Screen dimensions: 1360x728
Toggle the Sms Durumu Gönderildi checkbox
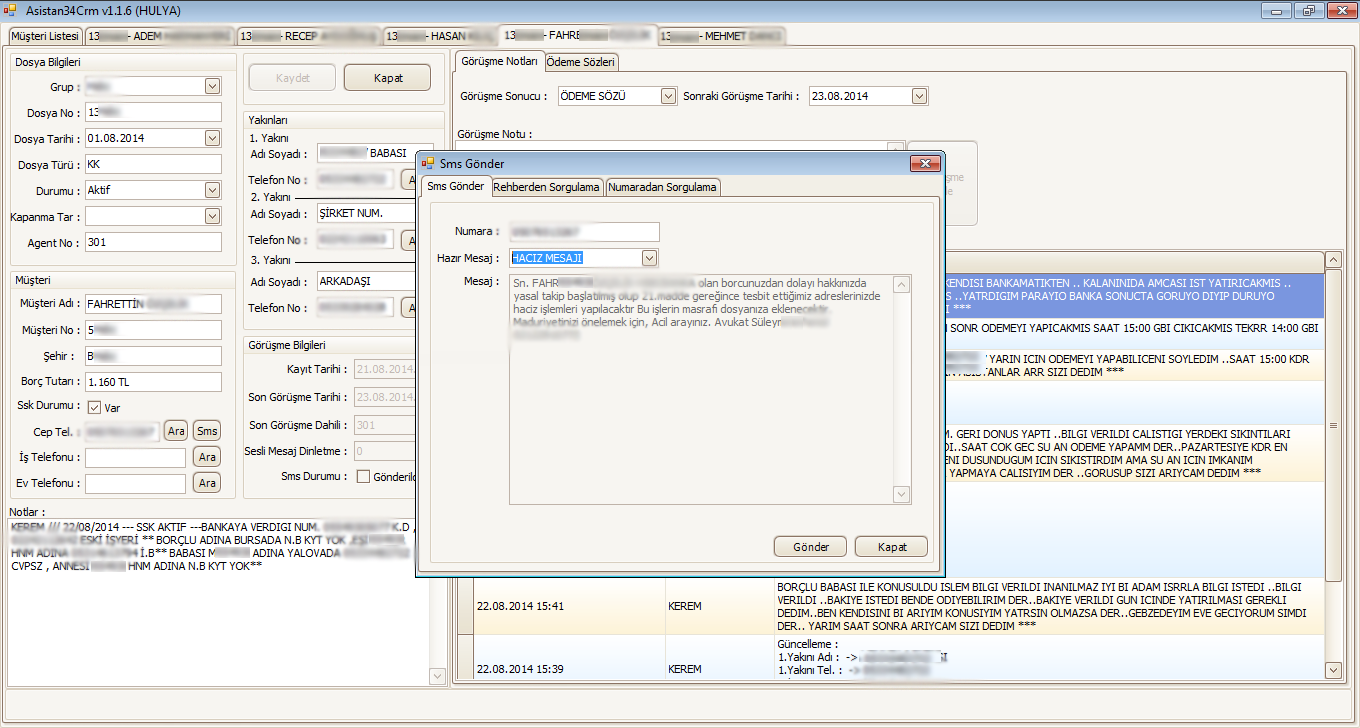363,476
